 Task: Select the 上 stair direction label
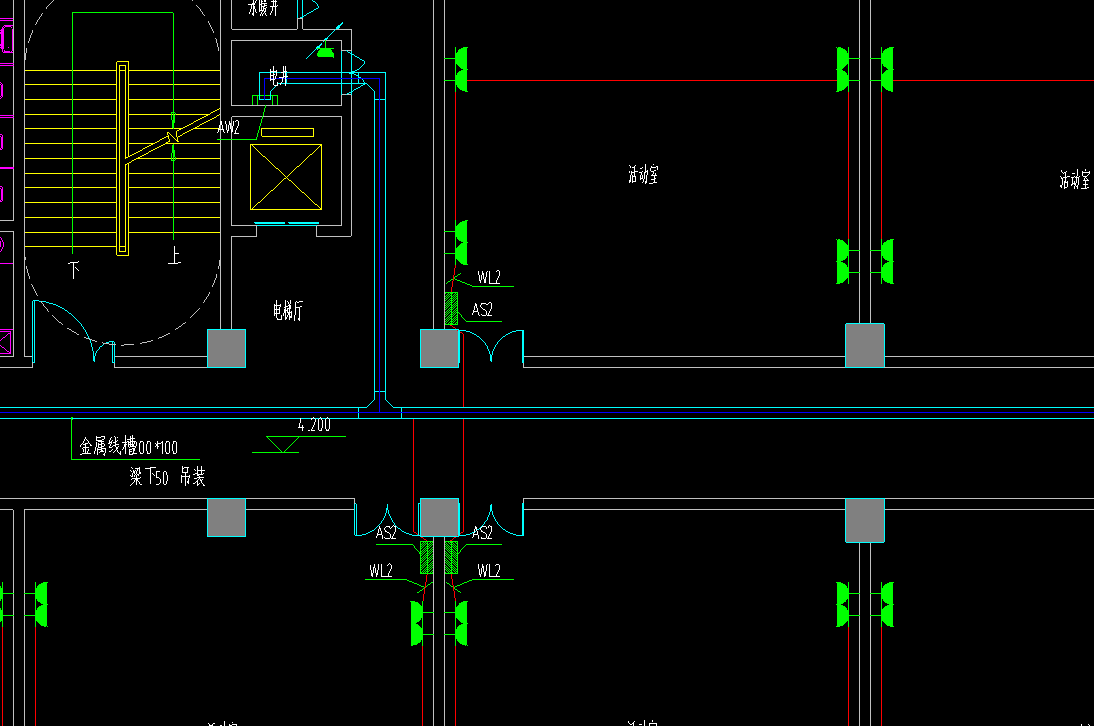174,255
